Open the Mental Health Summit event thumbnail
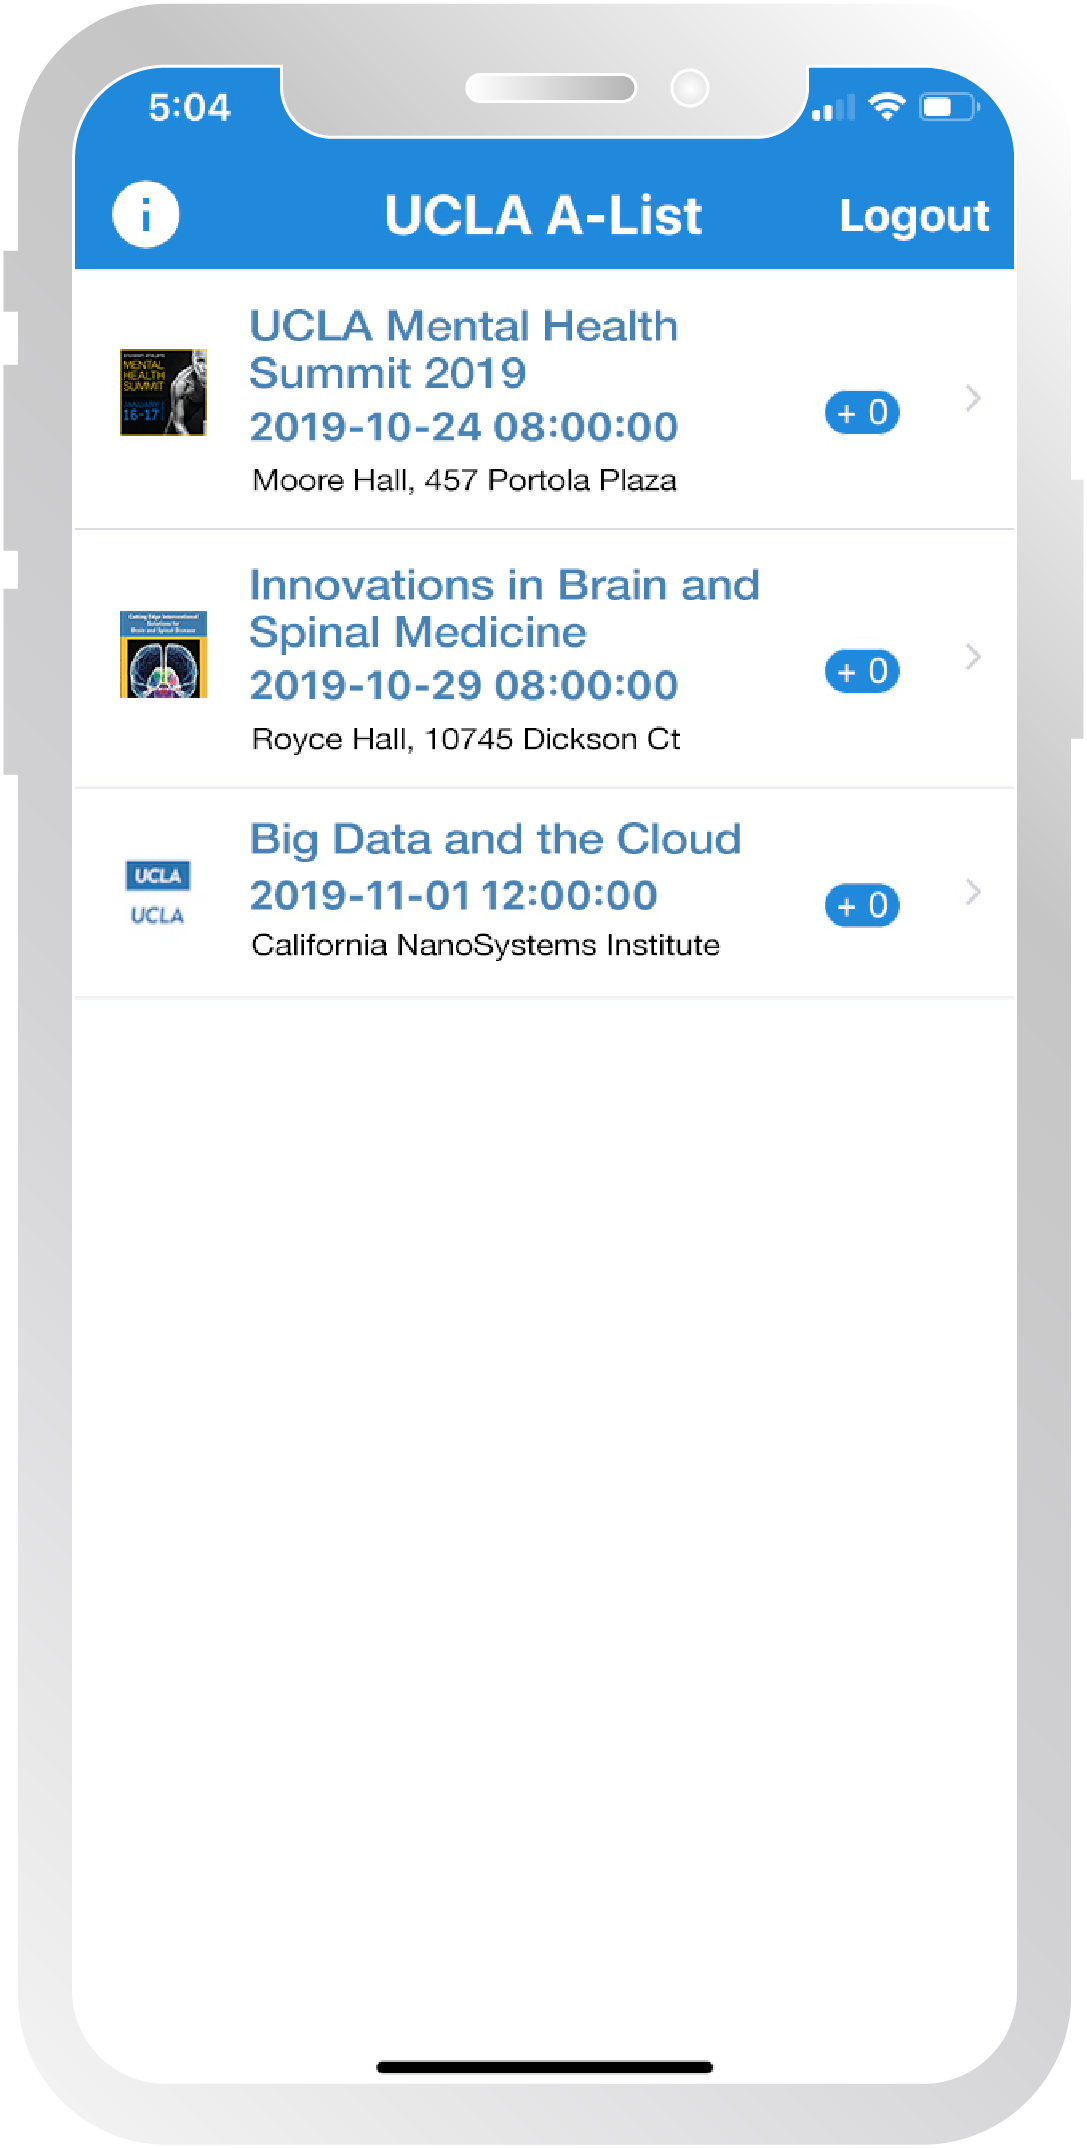Image resolution: width=1087 pixels, height=2148 pixels. click(x=163, y=392)
